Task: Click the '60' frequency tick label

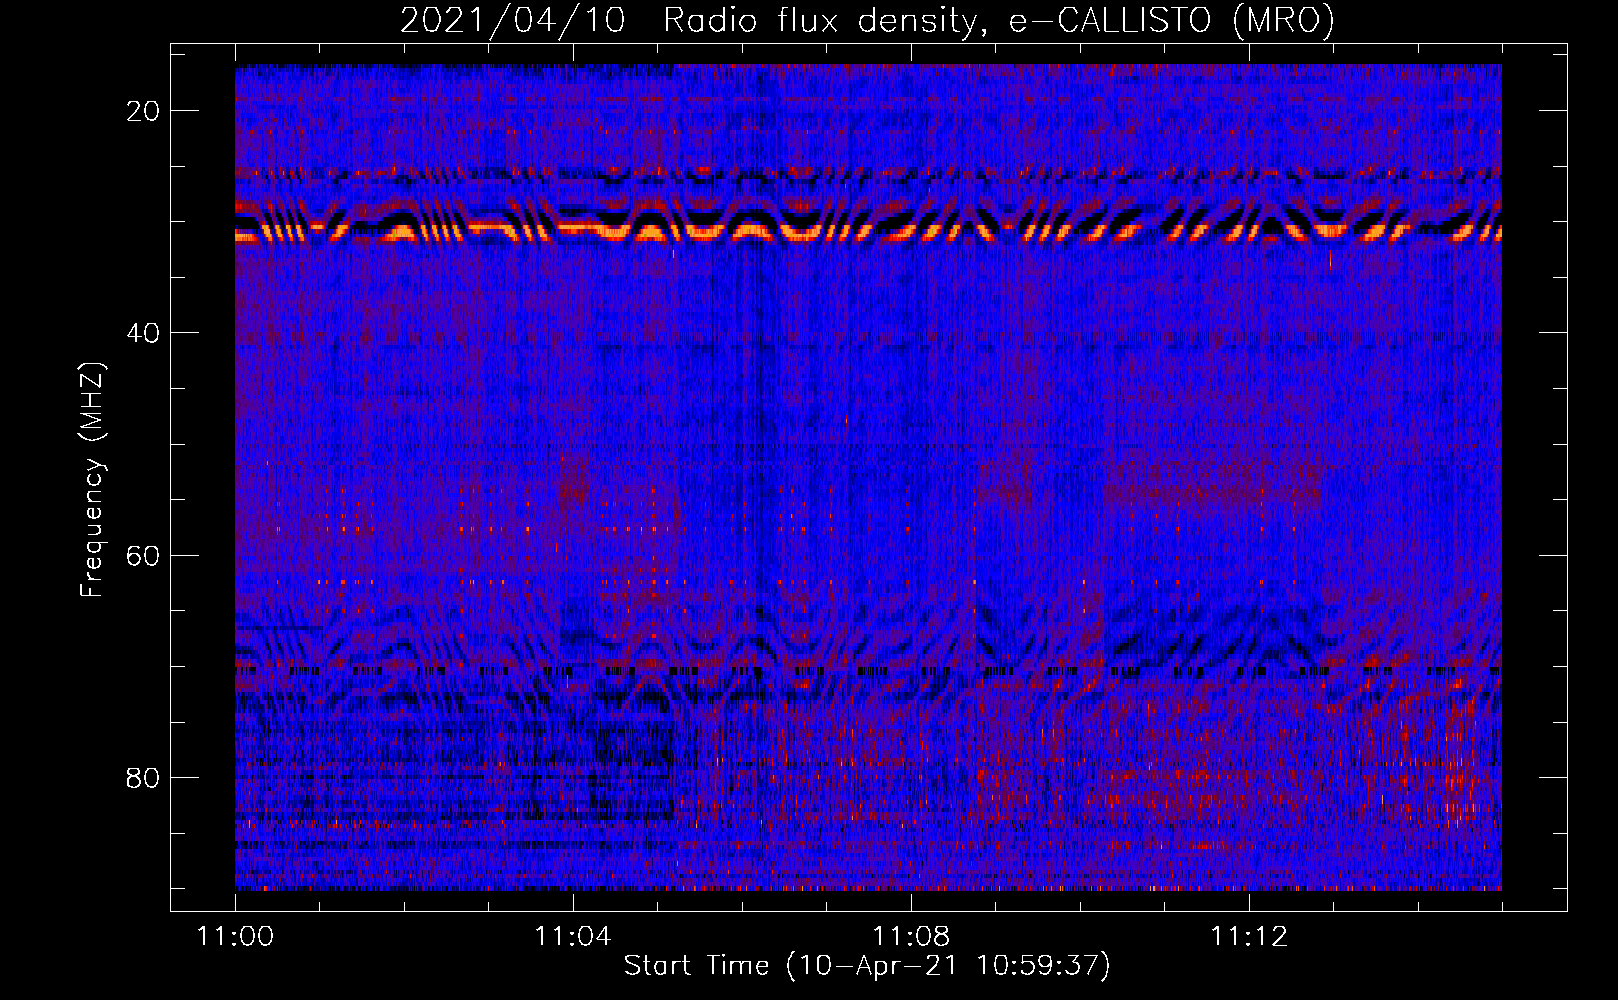Action: (144, 555)
